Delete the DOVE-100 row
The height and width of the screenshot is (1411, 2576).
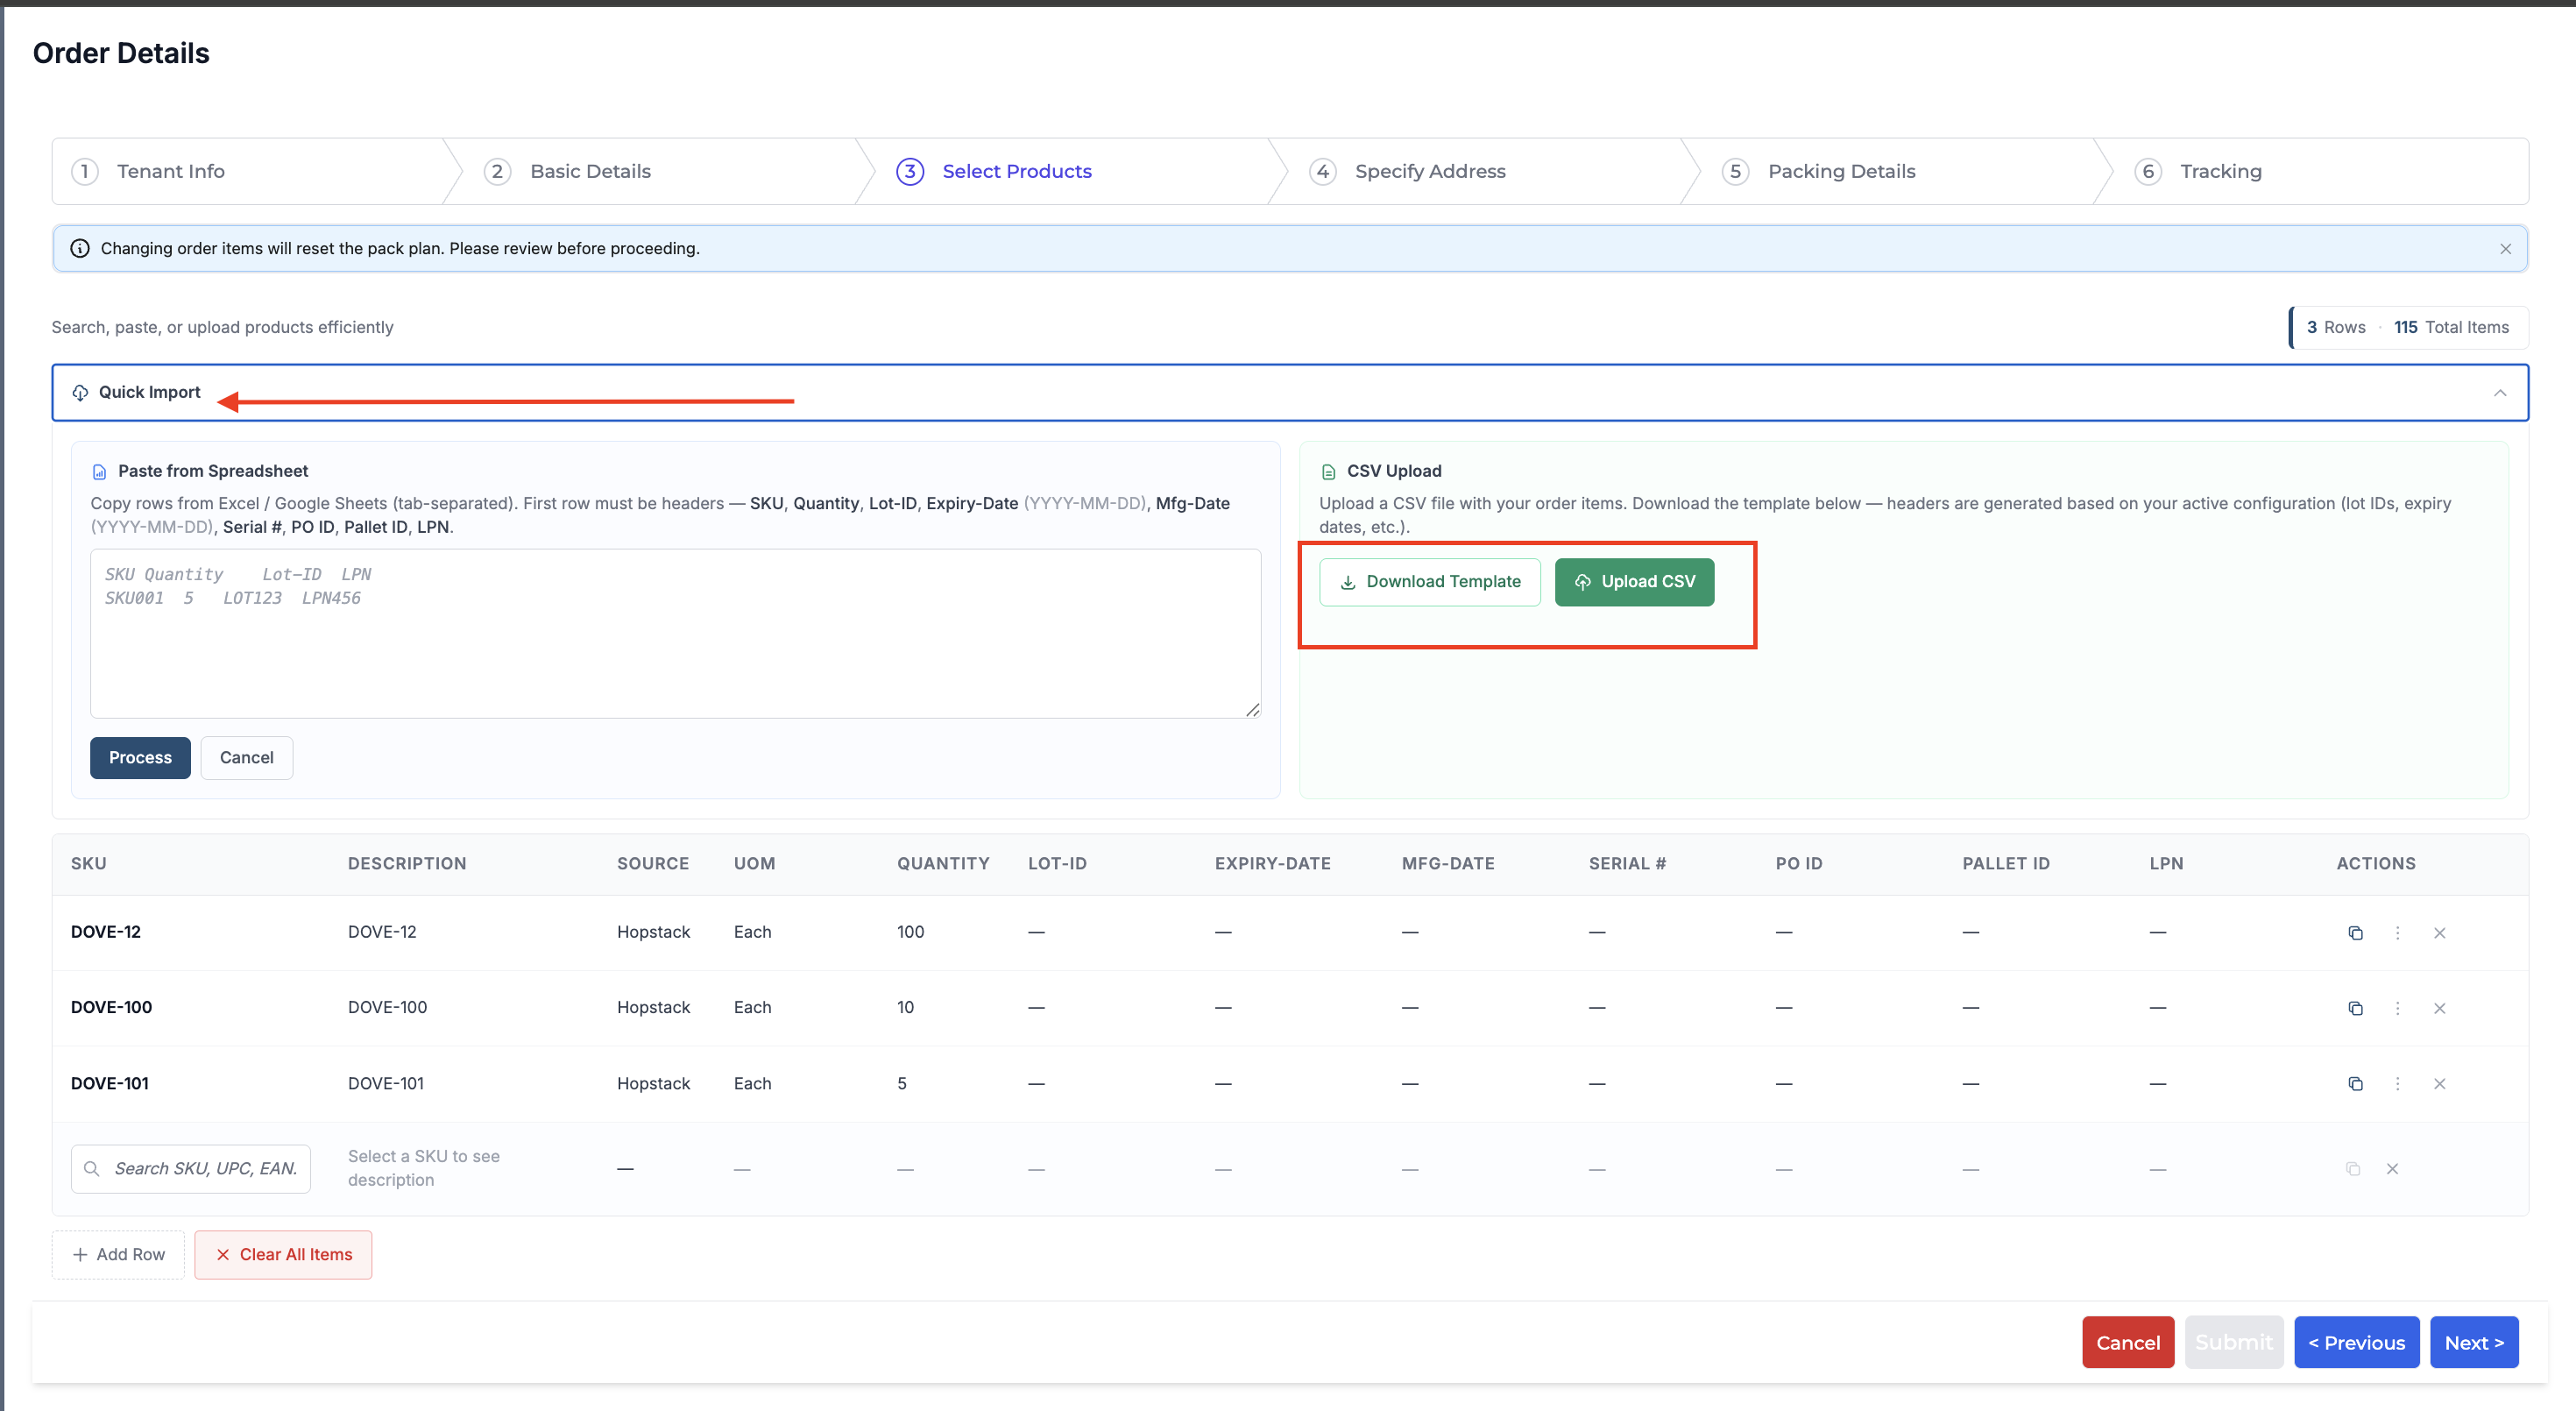pos(2439,1008)
